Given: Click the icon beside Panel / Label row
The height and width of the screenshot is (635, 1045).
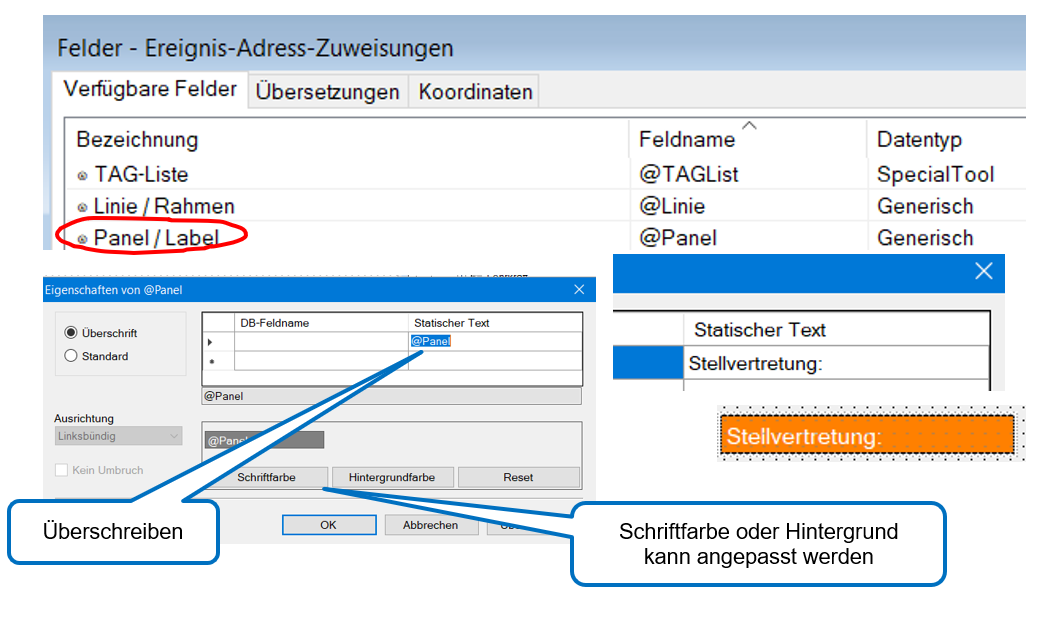Looking at the screenshot, I should click(82, 239).
